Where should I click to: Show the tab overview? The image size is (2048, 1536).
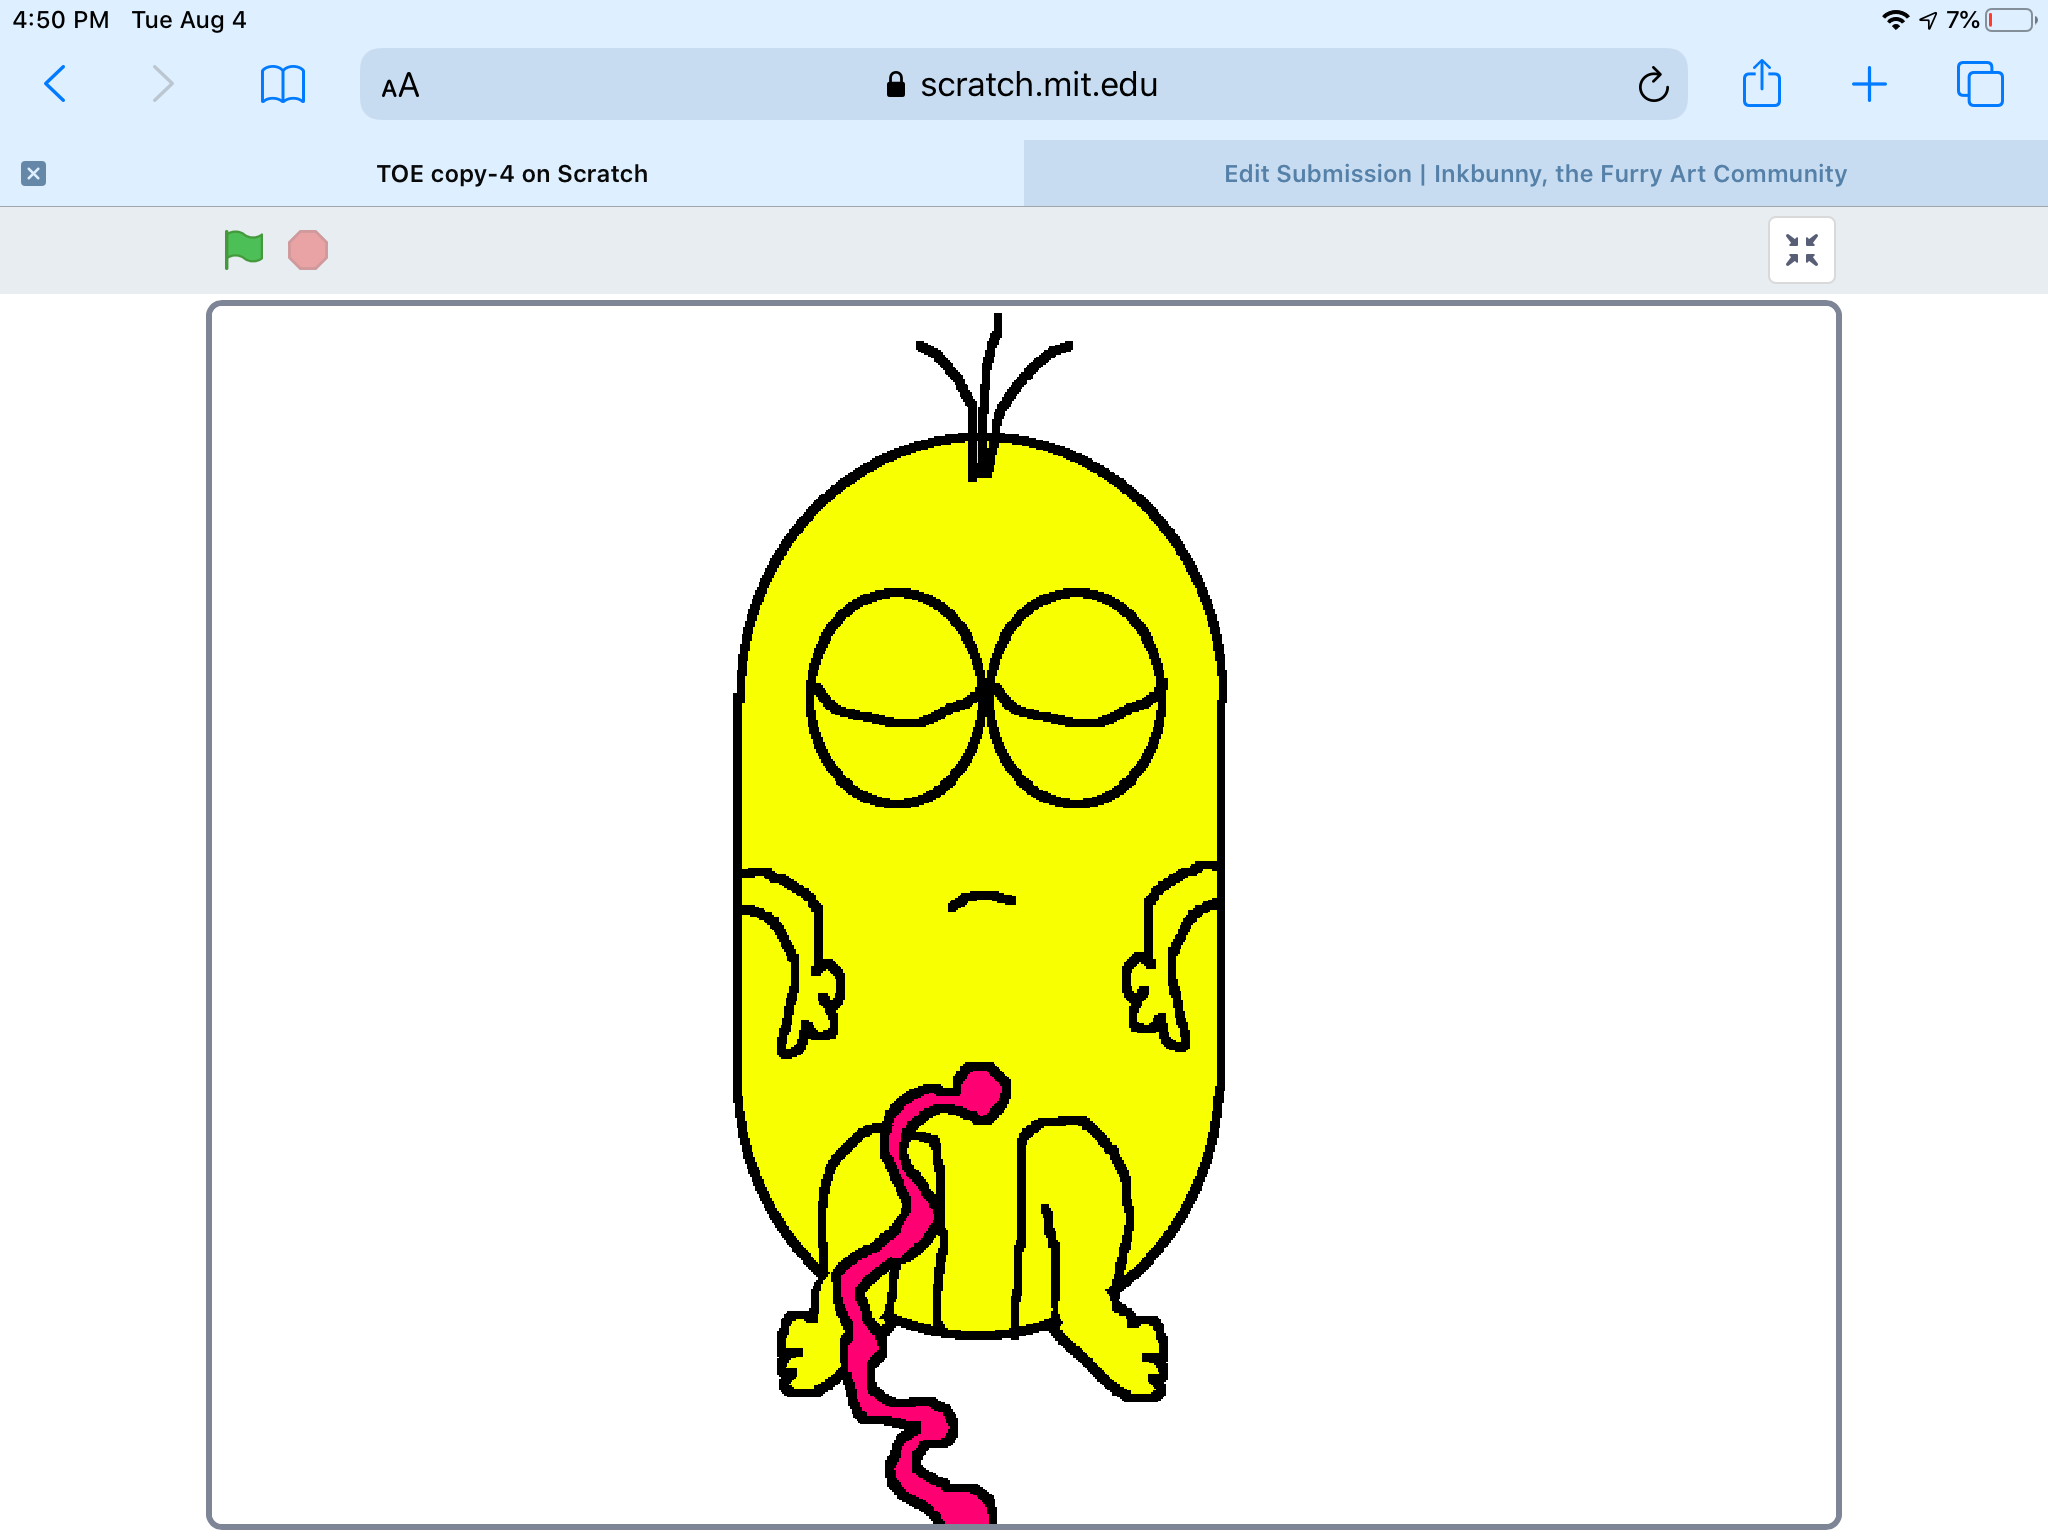(1980, 84)
